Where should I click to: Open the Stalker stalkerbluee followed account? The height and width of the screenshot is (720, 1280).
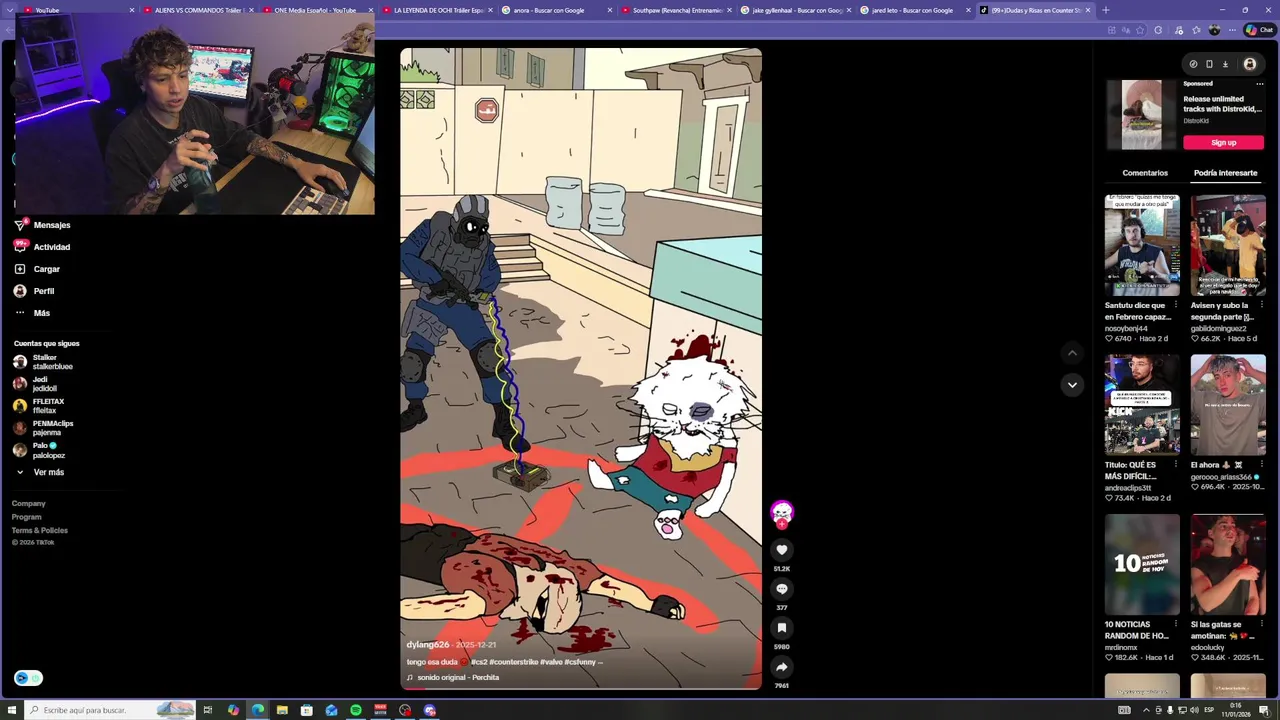click(42, 362)
